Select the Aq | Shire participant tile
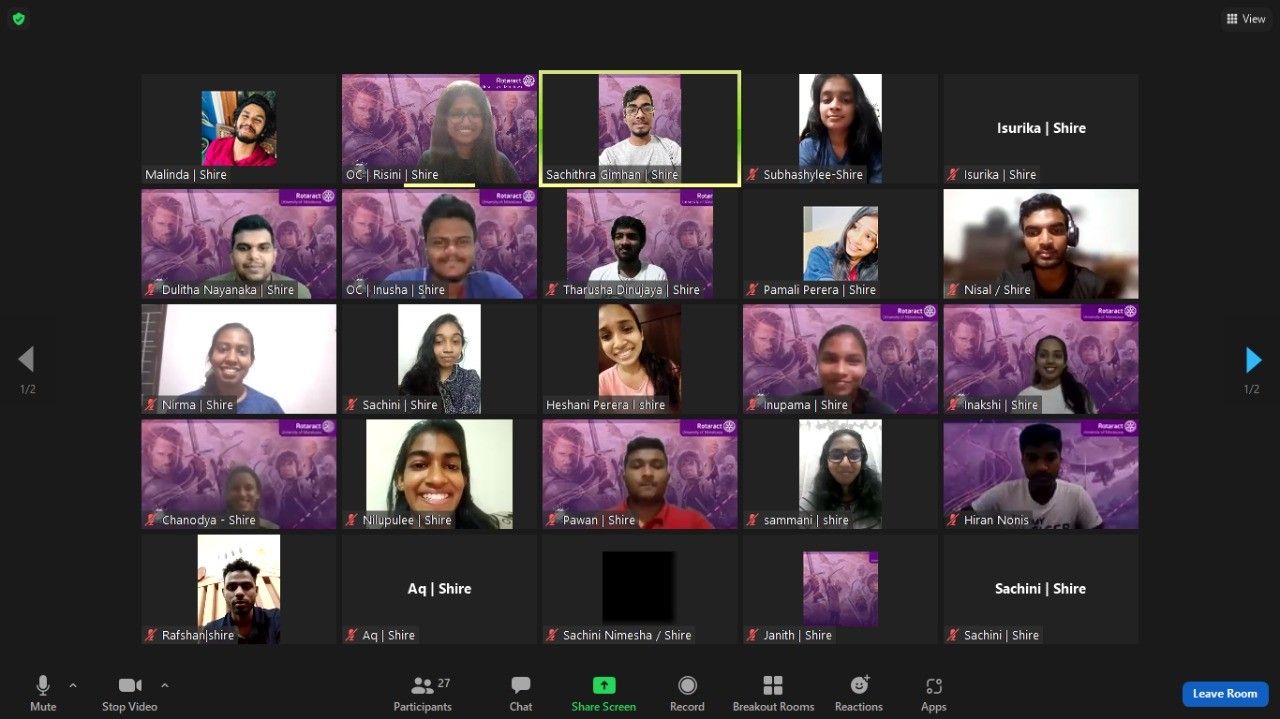 point(439,589)
